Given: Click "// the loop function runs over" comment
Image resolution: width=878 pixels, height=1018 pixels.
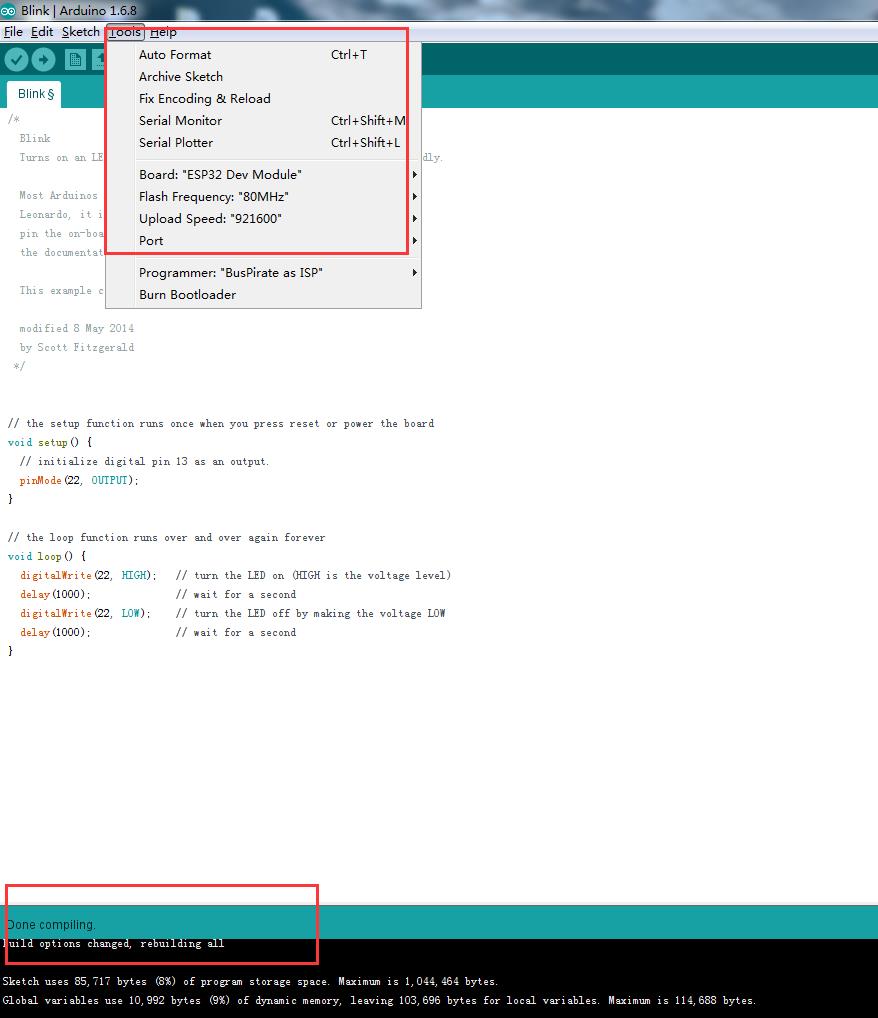Looking at the screenshot, I should 166,538.
